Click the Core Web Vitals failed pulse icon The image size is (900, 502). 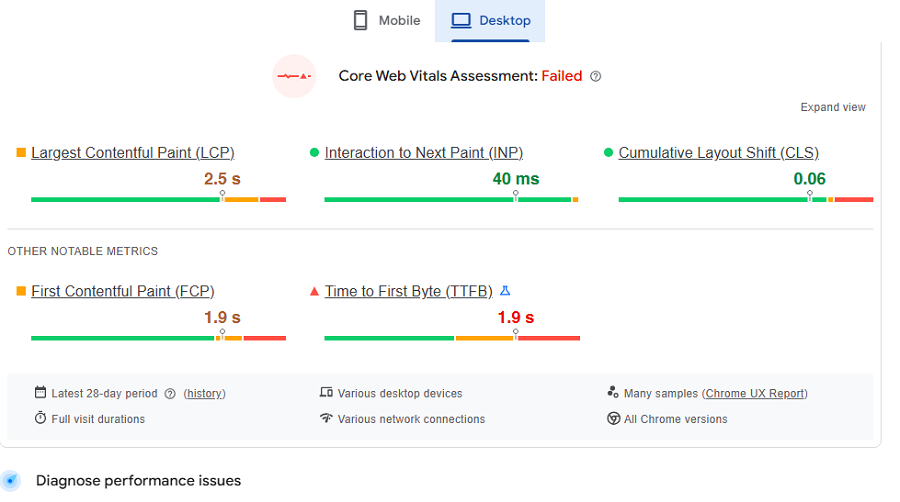coord(294,76)
